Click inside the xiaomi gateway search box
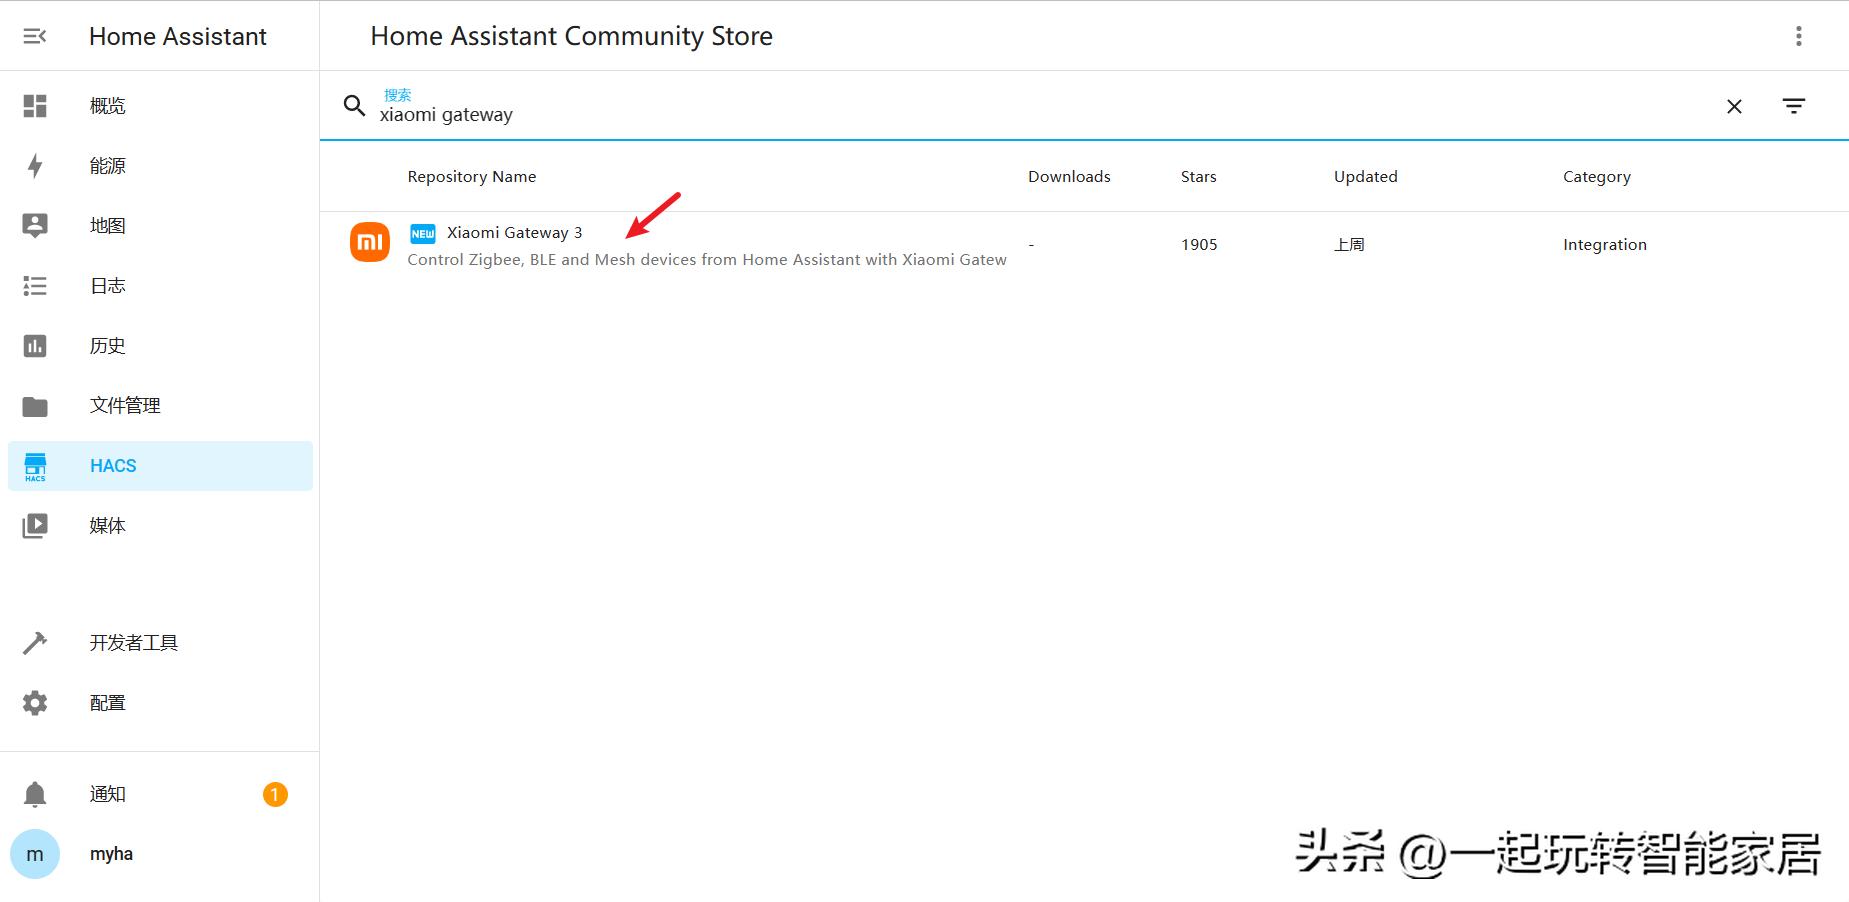Viewport: 1849px width, 902px height. [700, 113]
